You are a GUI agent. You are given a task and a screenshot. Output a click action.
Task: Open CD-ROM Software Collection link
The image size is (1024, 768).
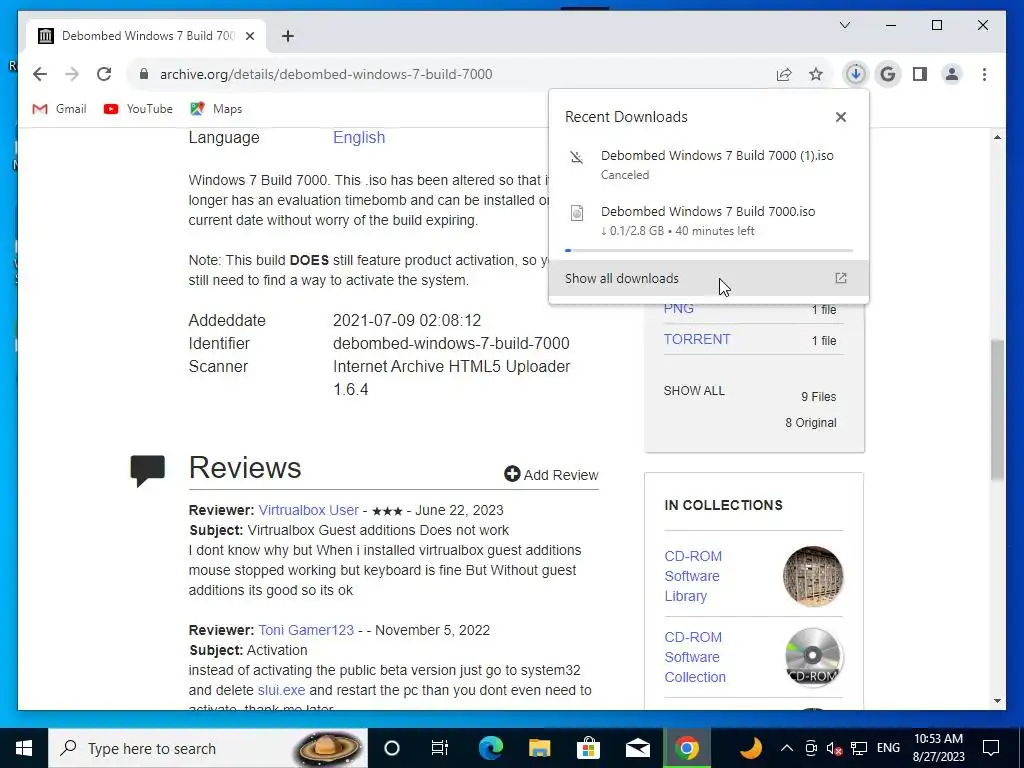click(x=695, y=657)
